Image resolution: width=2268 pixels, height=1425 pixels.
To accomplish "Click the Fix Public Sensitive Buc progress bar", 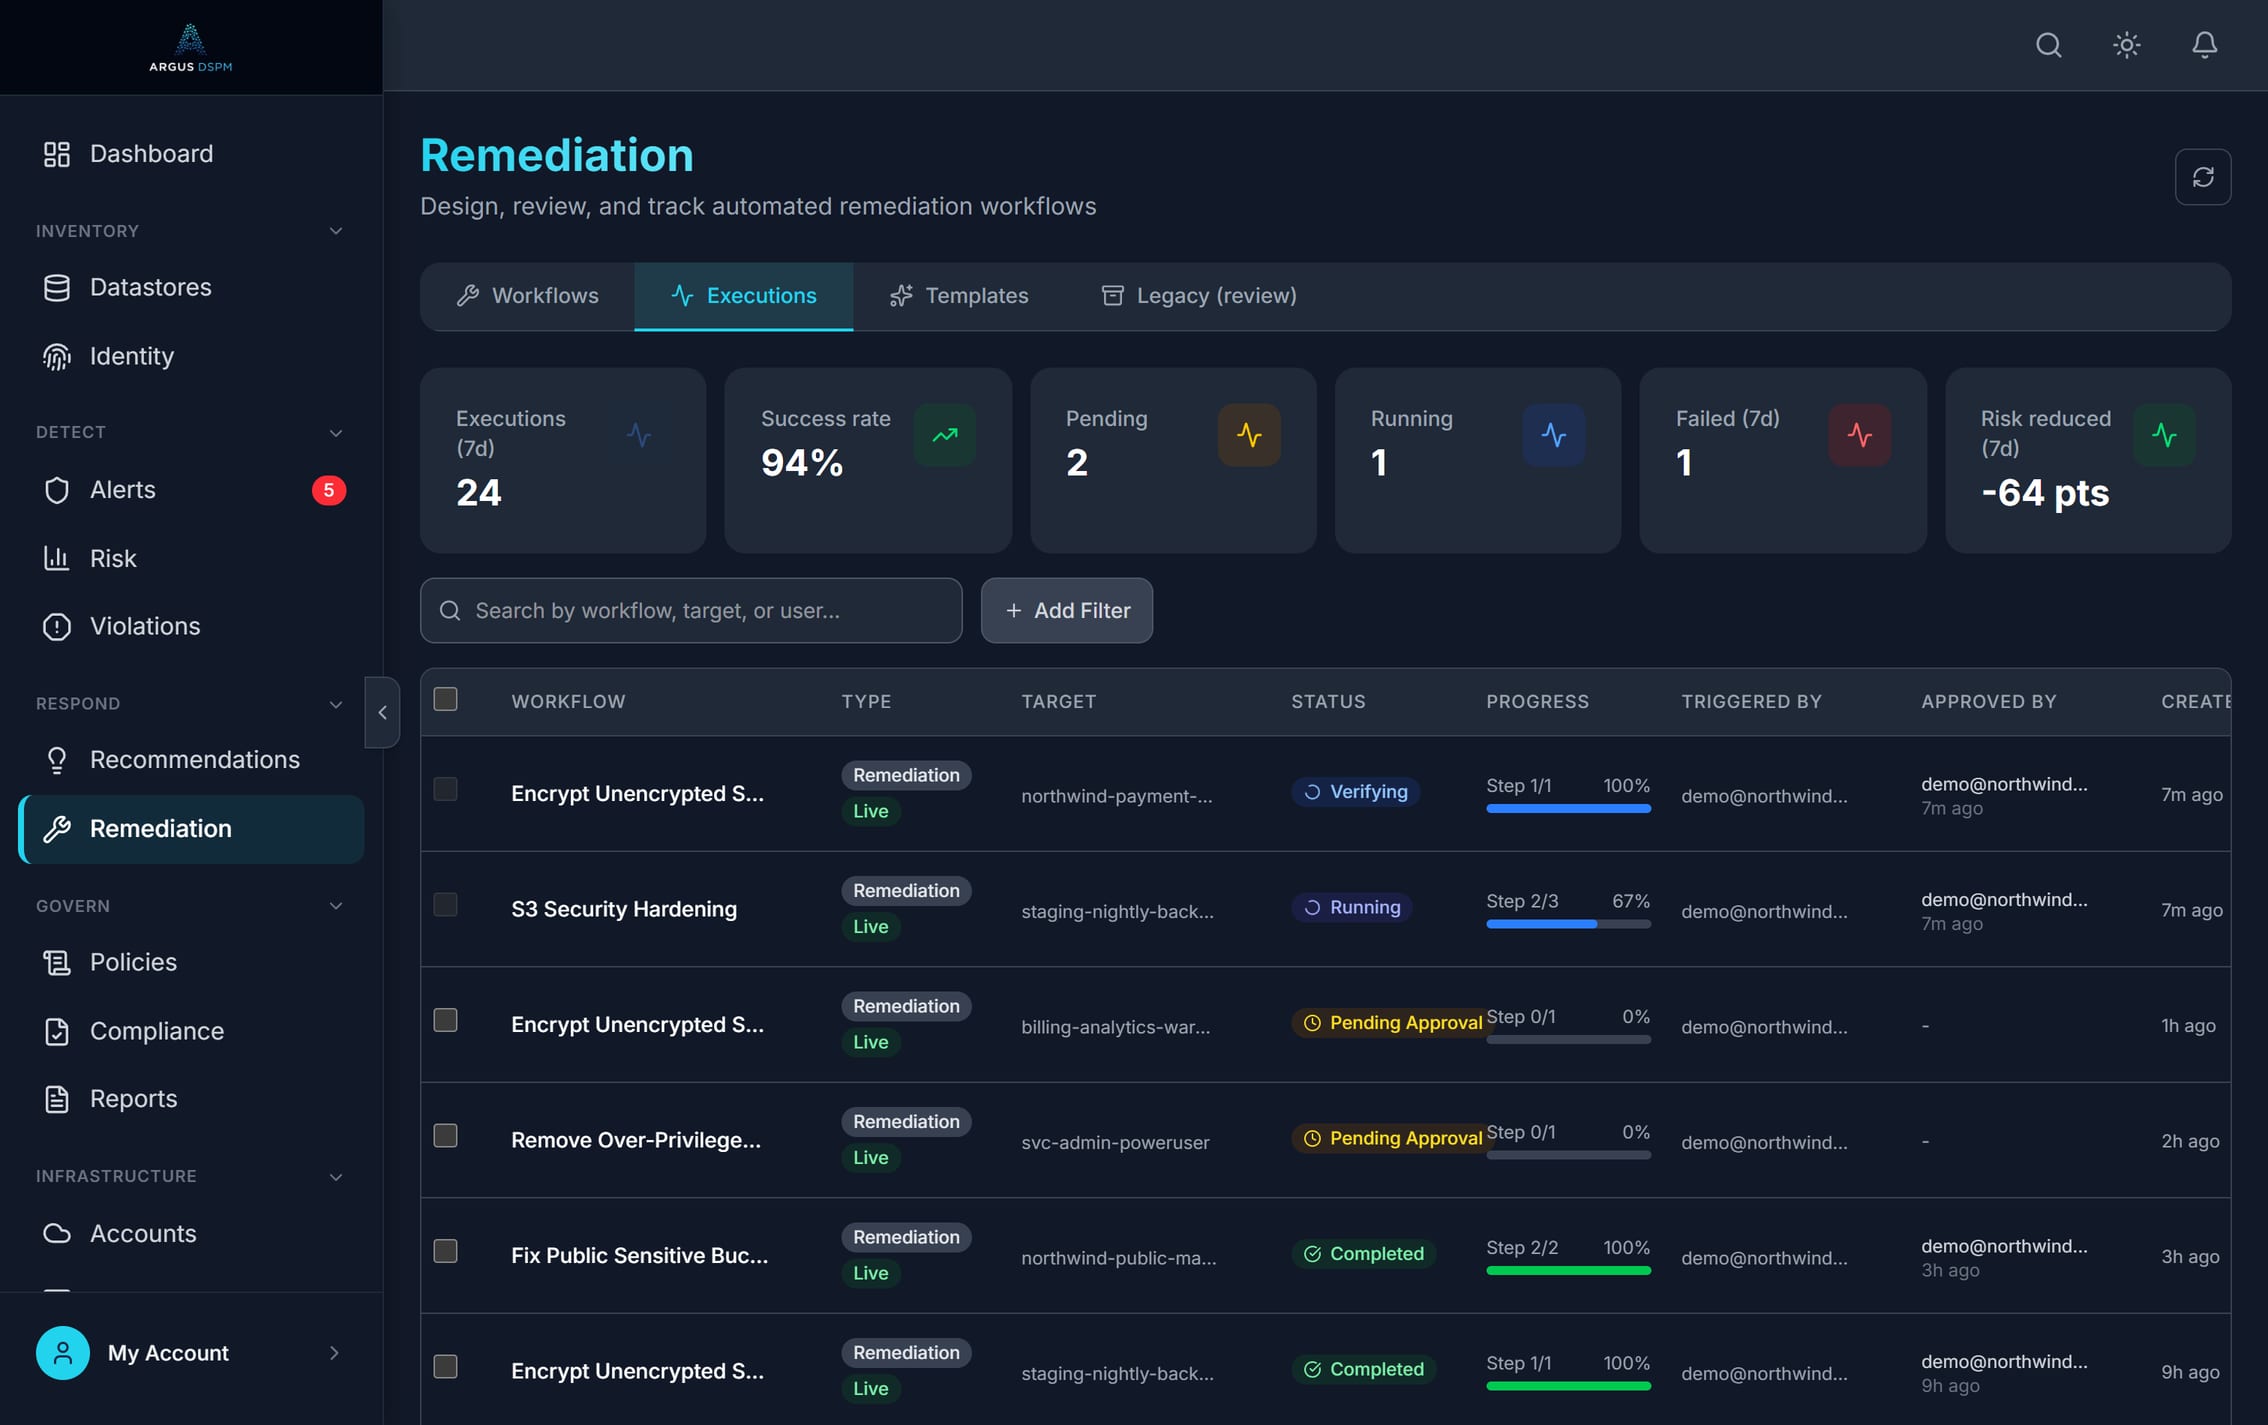I will pos(1568,1271).
